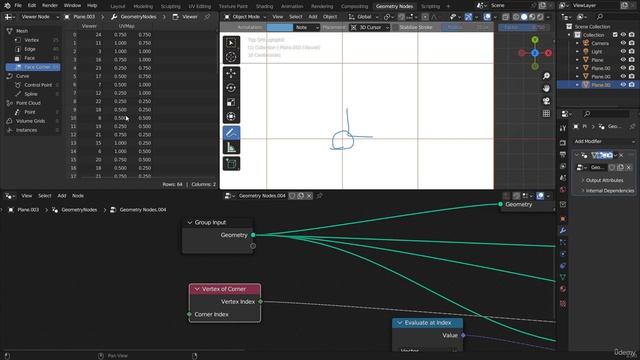Click the viewport zoom magnifier icon
The image size is (640, 360).
click(546, 76)
